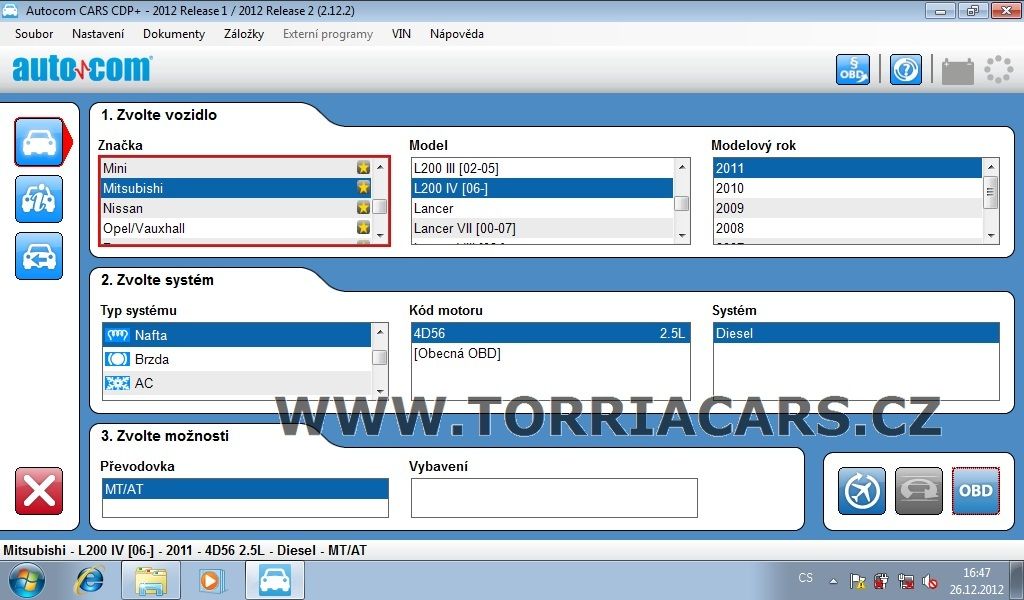Screen dimensions: 1024x600
Task: Toggle favorite star for Nissan
Action: (x=363, y=208)
